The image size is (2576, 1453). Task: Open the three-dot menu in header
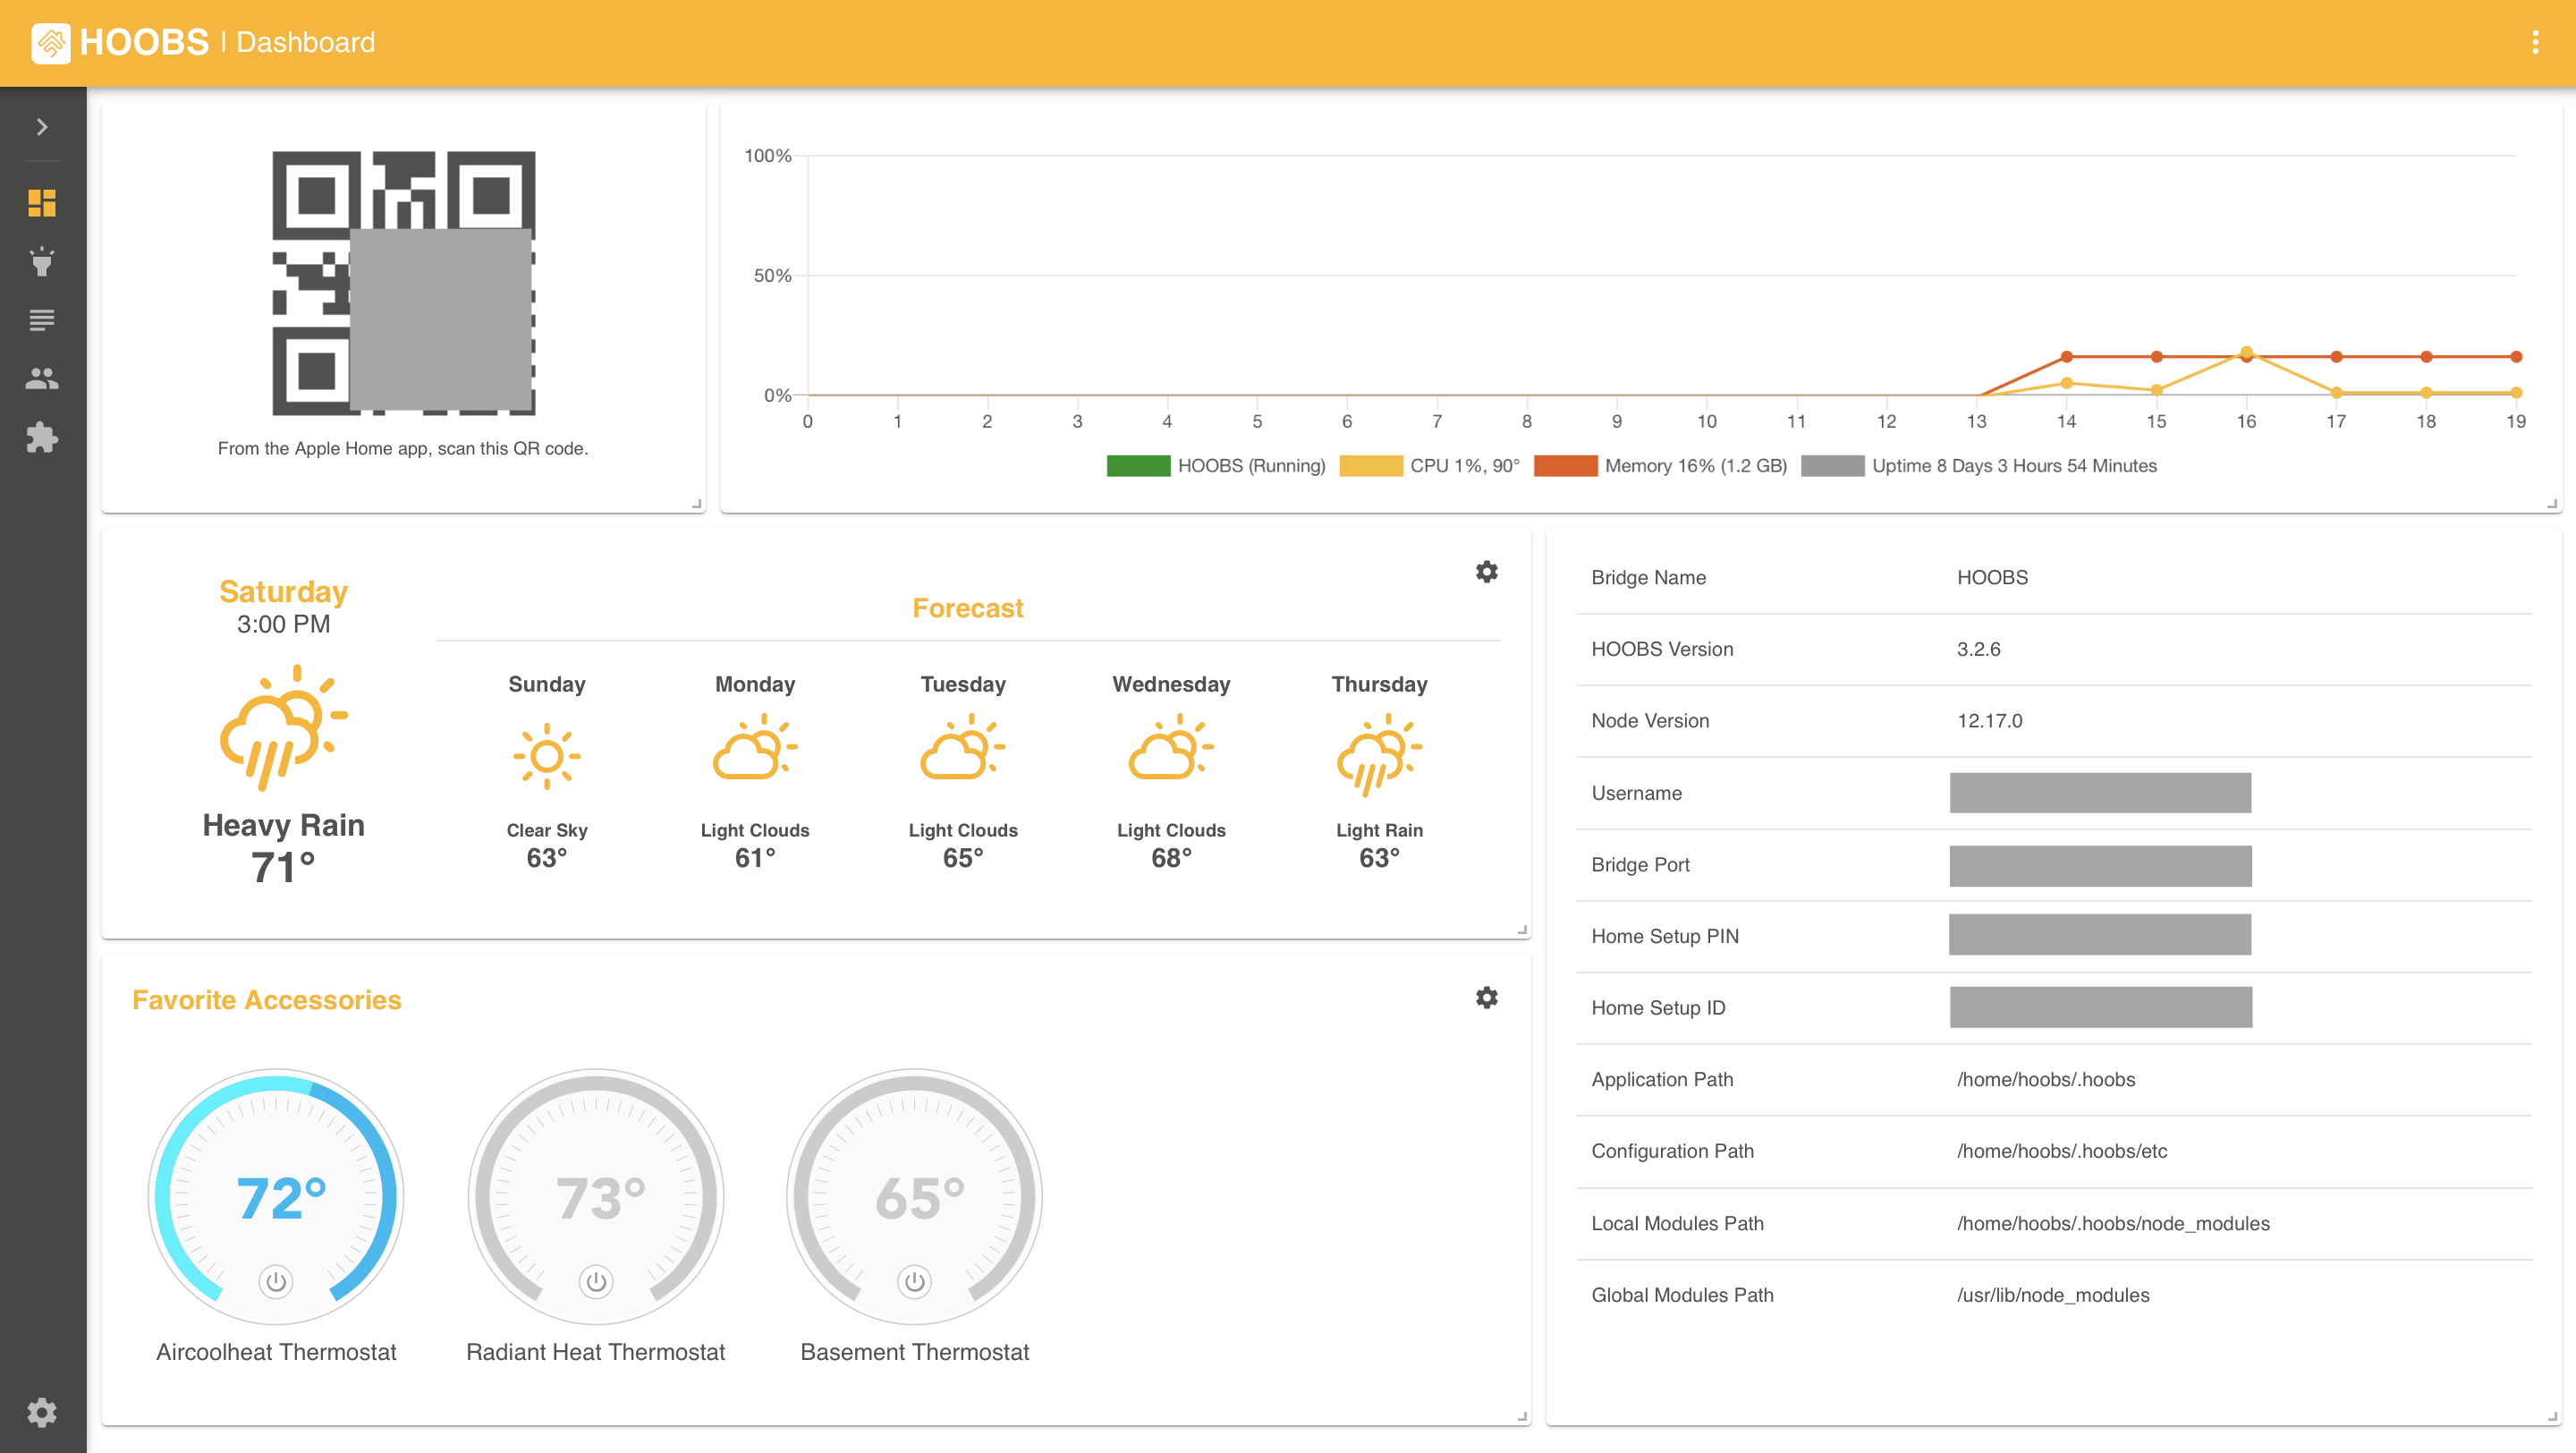pyautogui.click(x=2534, y=42)
